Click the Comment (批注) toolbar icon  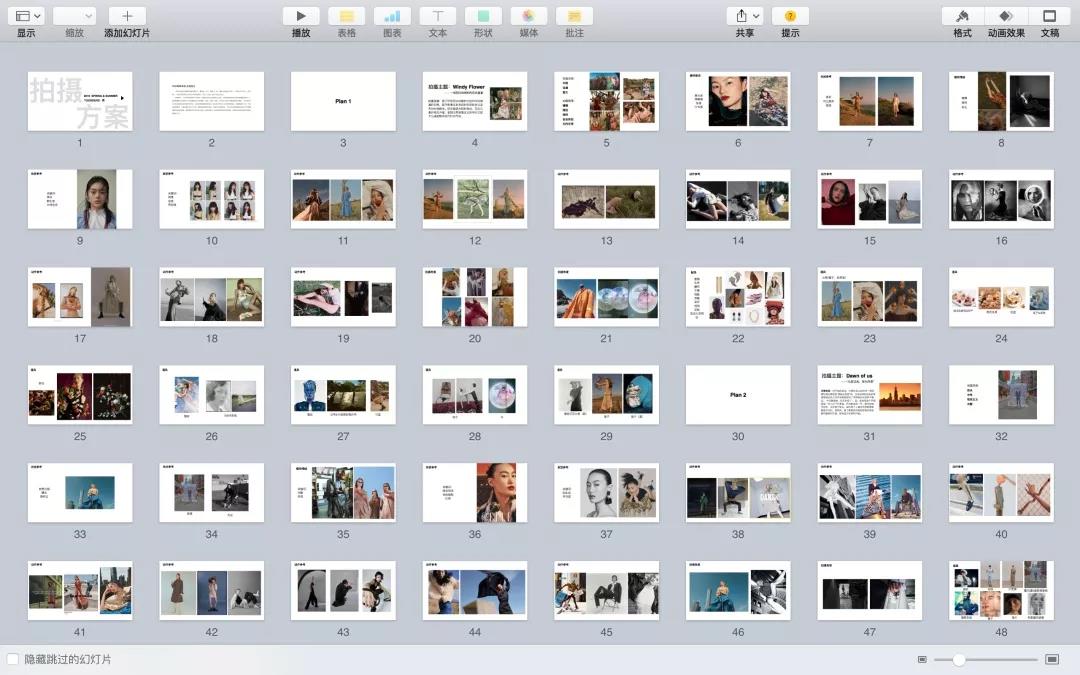click(x=574, y=16)
